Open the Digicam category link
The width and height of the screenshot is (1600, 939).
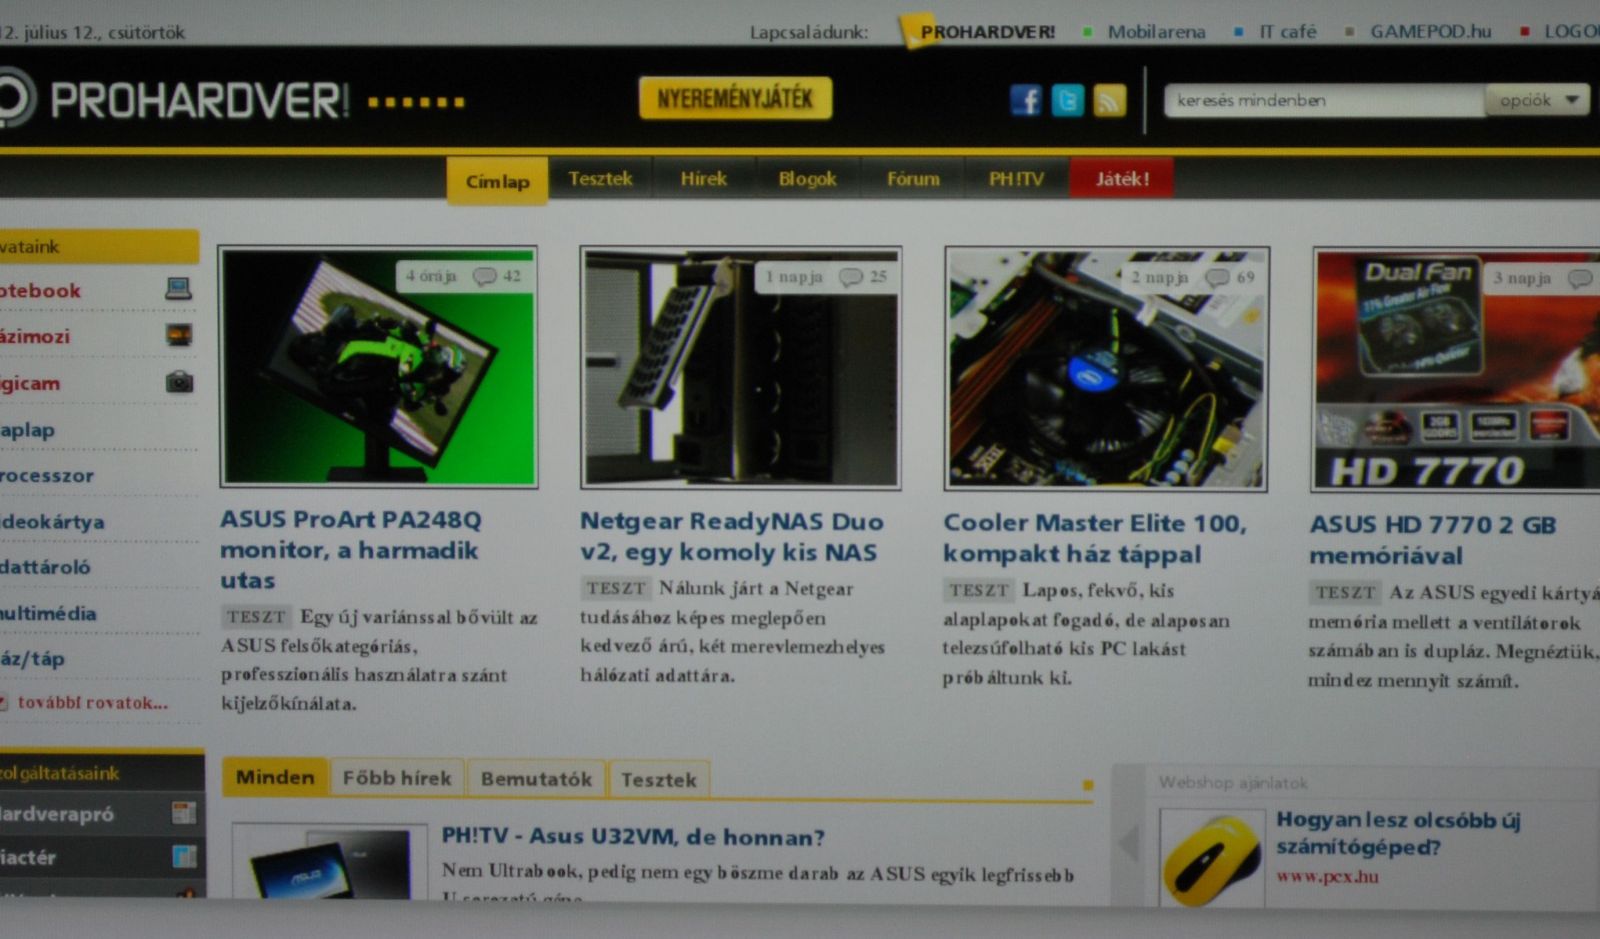click(x=30, y=383)
